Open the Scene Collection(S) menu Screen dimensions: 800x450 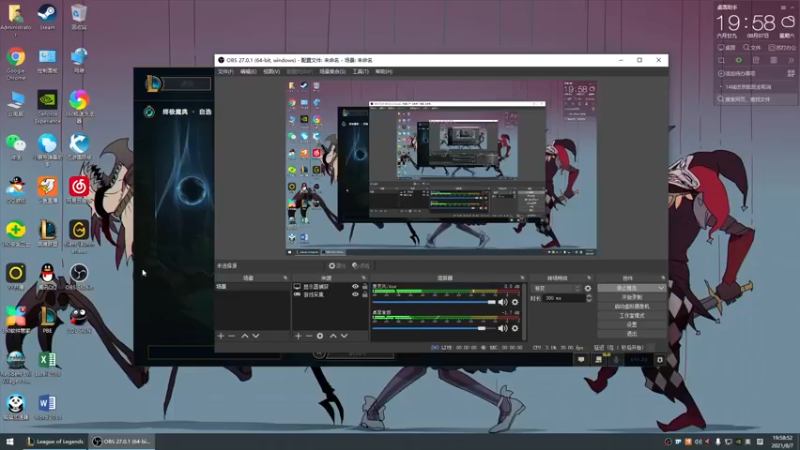point(332,72)
